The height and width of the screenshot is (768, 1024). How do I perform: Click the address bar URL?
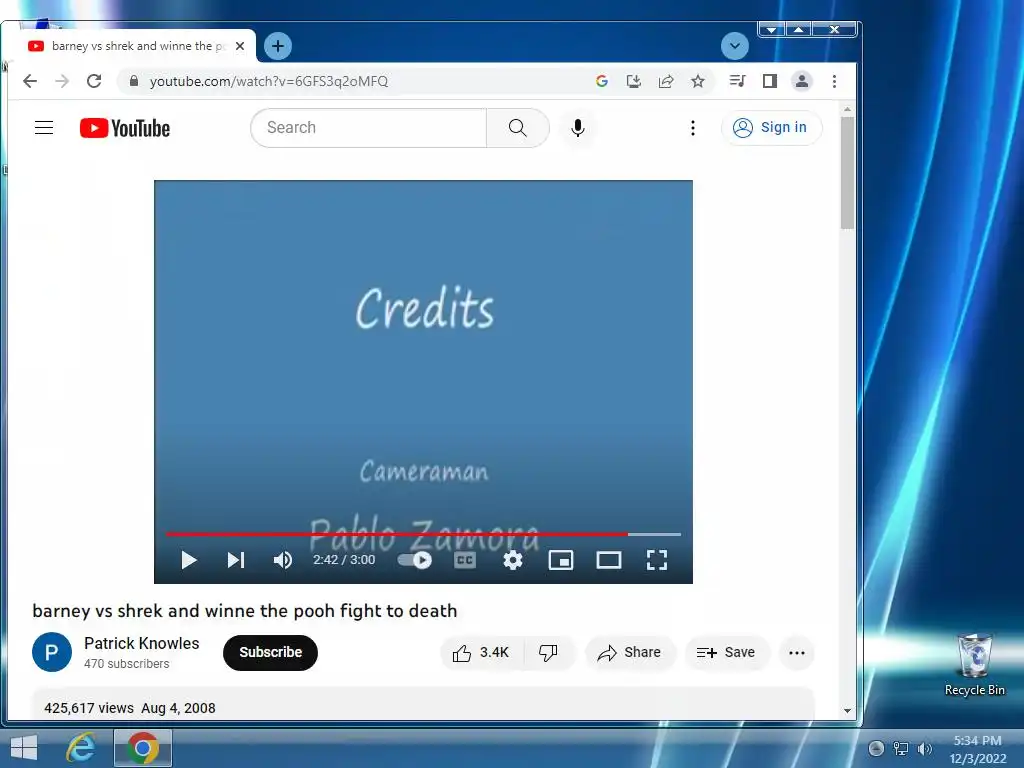coord(268,81)
